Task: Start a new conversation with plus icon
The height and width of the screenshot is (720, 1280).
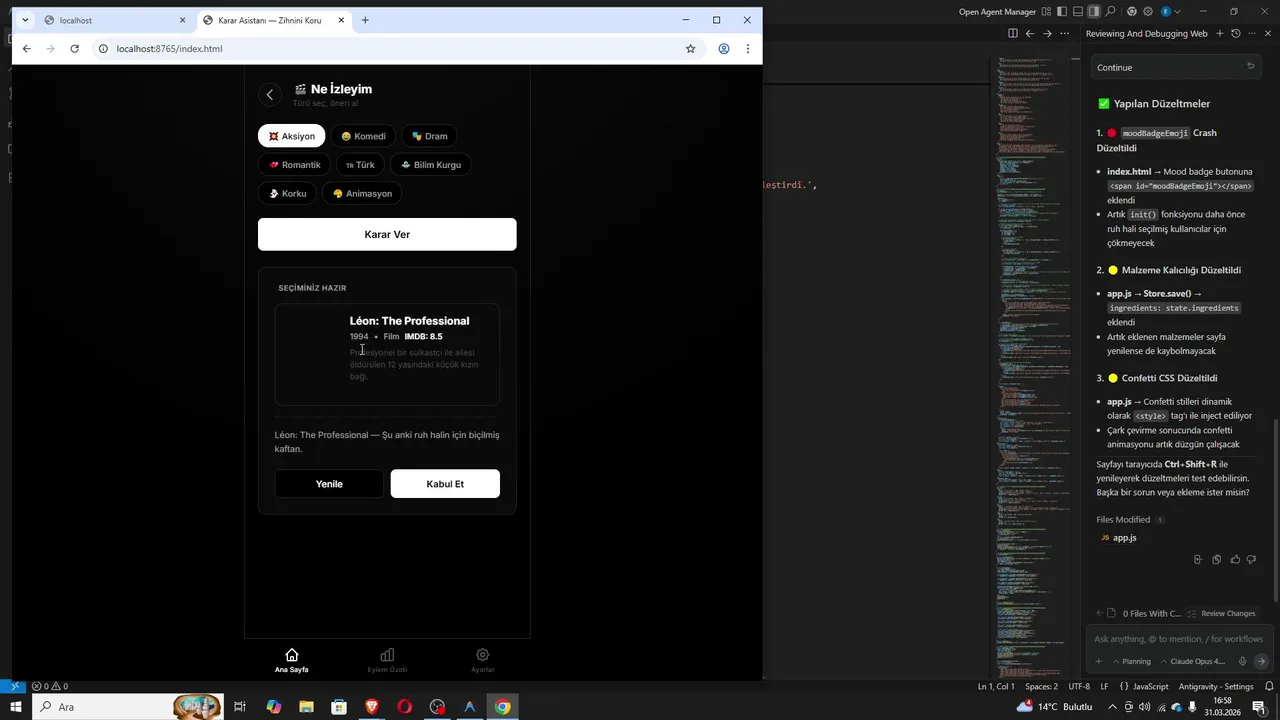Action: 1220,33
